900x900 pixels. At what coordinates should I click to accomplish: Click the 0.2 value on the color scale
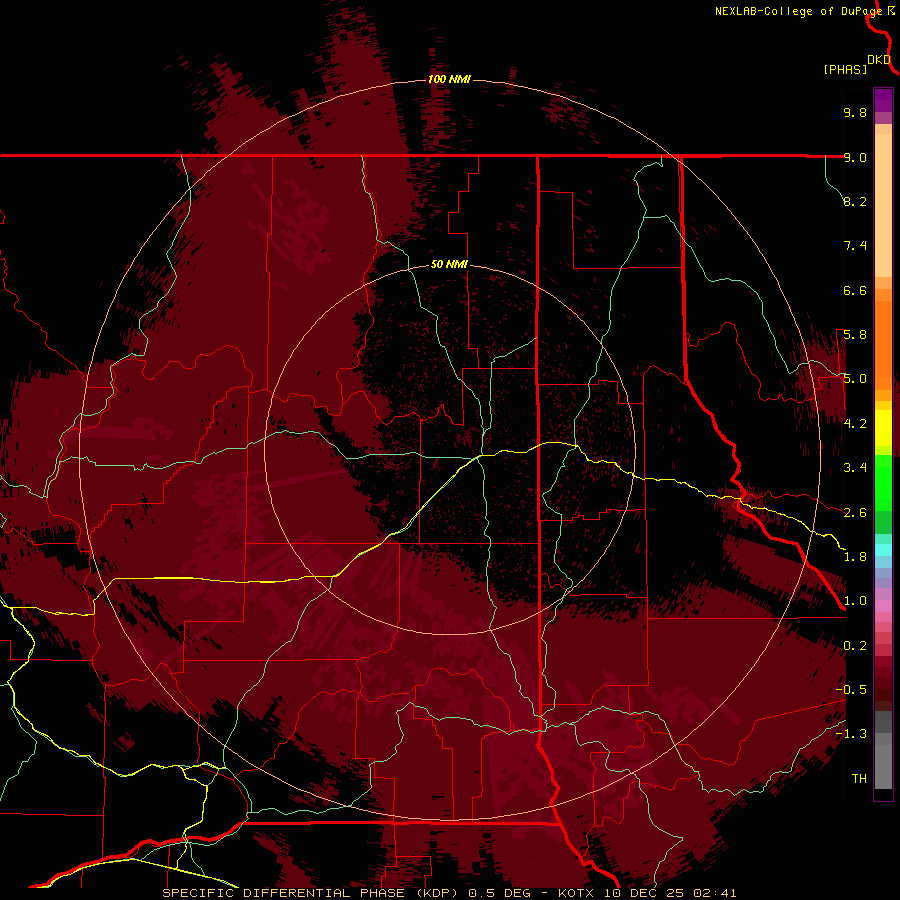click(855, 646)
